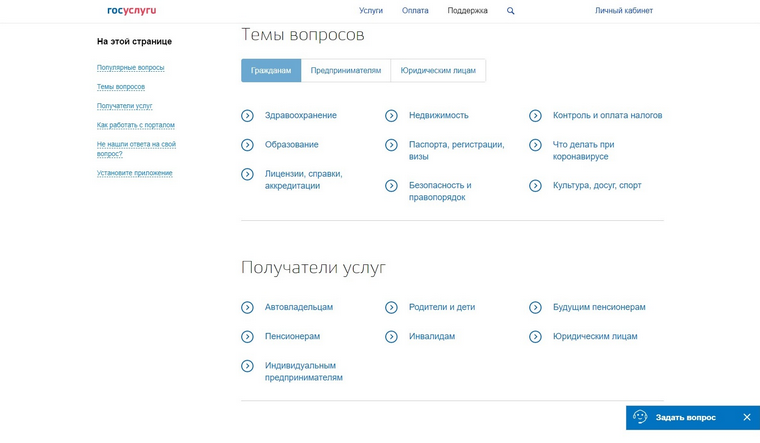Open Паспорта, регистрации, визы topic
The width and height of the screenshot is (760, 443).
457,150
